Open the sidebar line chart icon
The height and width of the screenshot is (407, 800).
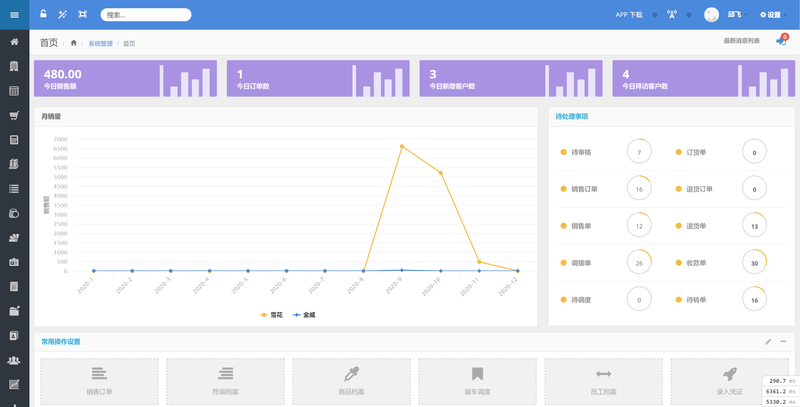14,385
